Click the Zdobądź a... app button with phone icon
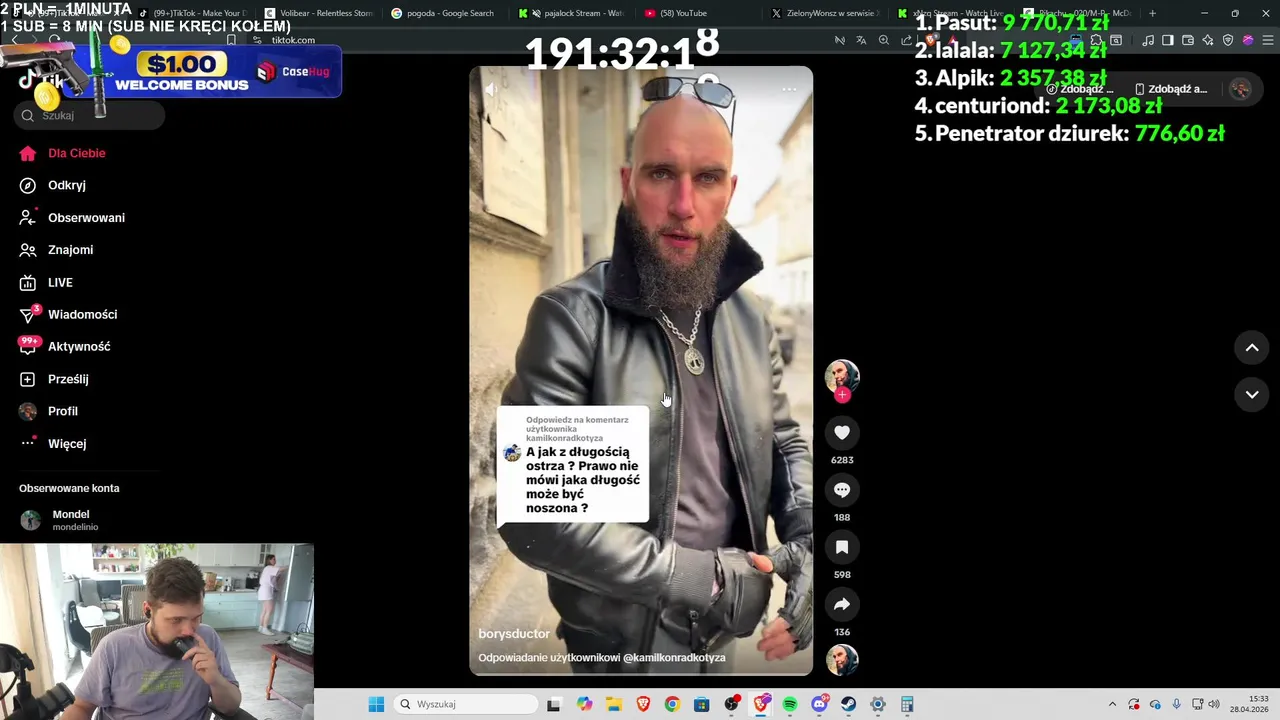This screenshot has width=1280, height=720. click(1171, 89)
